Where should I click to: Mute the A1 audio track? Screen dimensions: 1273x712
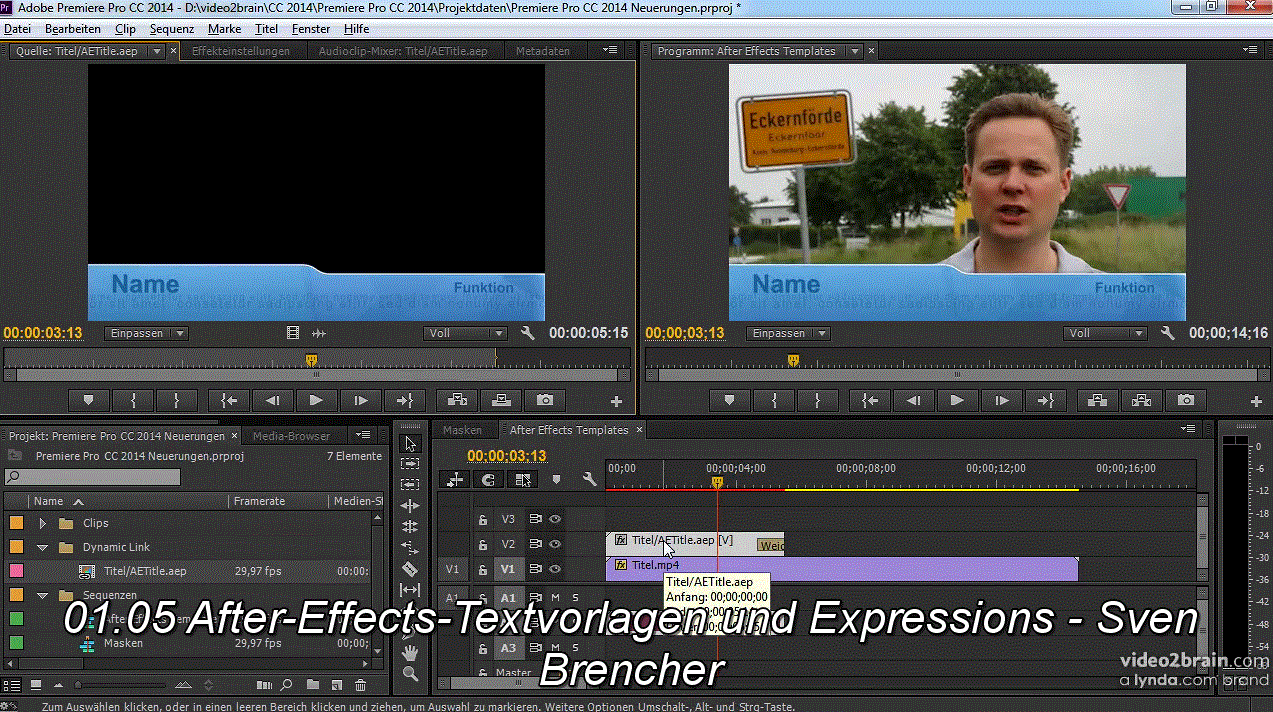[555, 597]
